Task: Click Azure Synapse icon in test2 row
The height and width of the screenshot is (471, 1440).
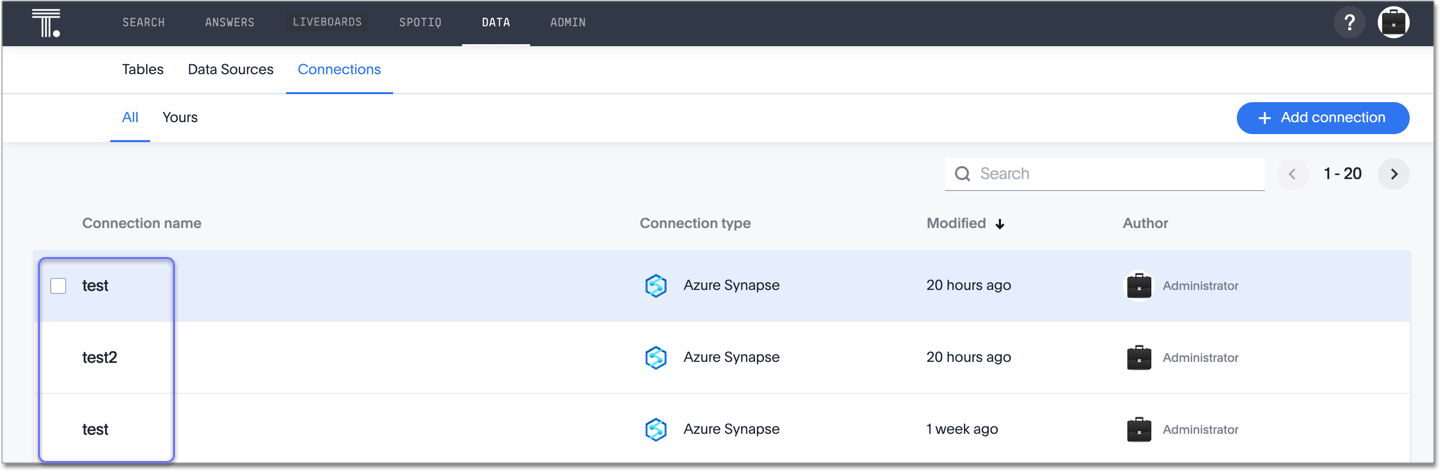Action: click(656, 358)
